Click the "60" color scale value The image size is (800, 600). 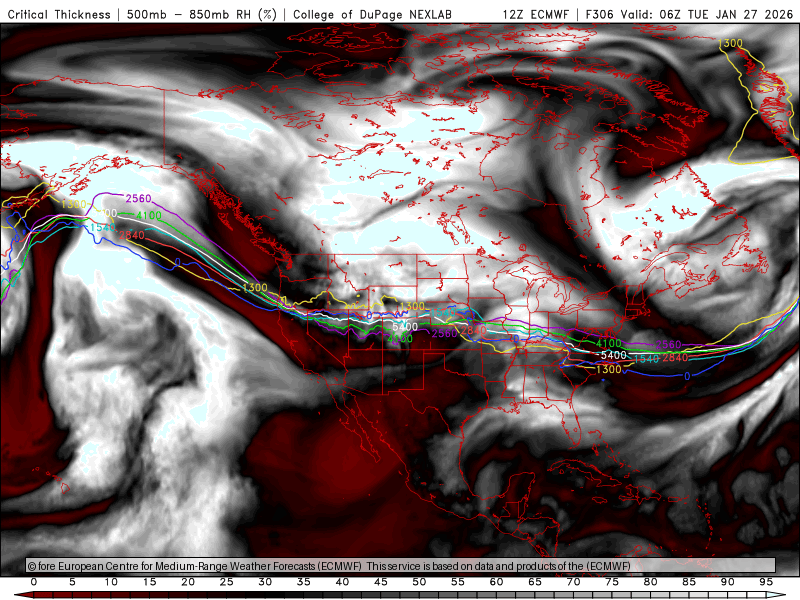click(x=496, y=582)
